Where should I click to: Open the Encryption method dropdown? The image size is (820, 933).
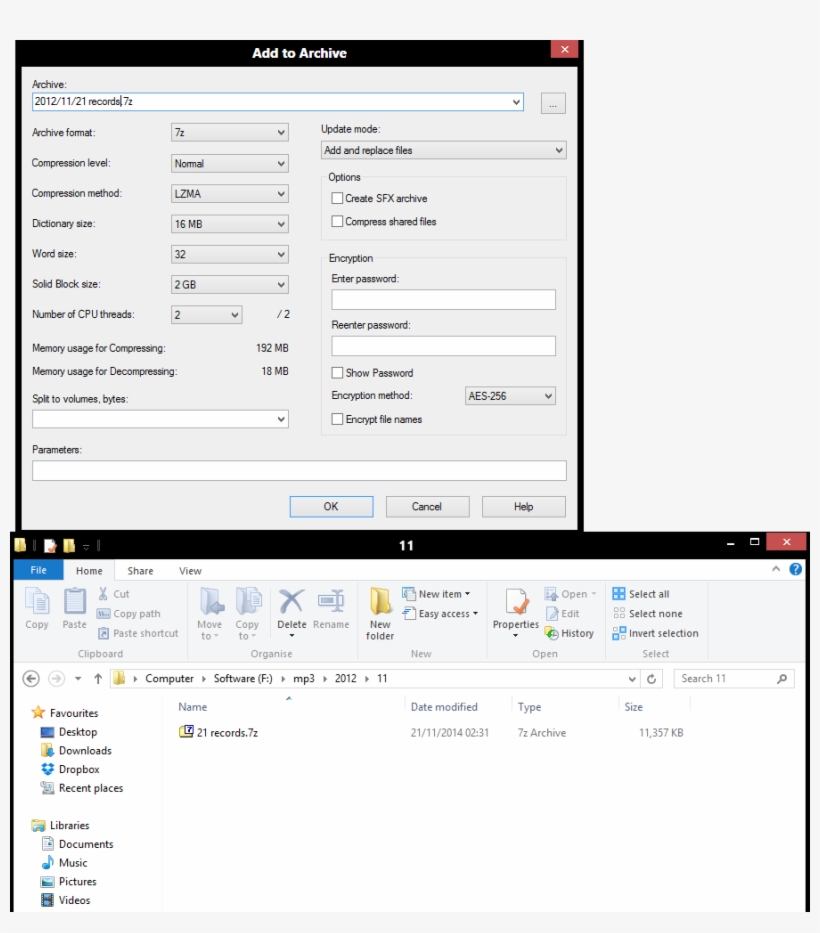point(510,397)
